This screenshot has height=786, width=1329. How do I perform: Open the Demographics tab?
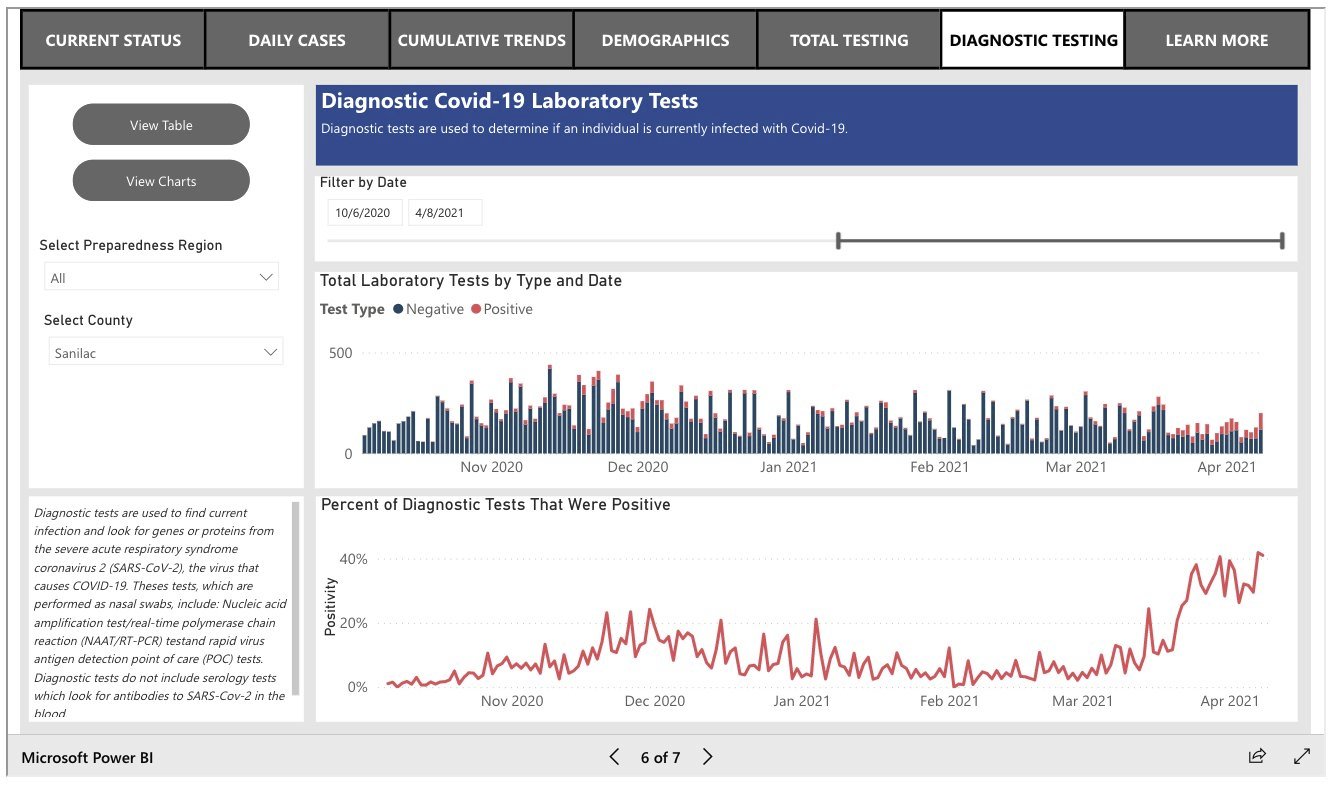pos(665,41)
